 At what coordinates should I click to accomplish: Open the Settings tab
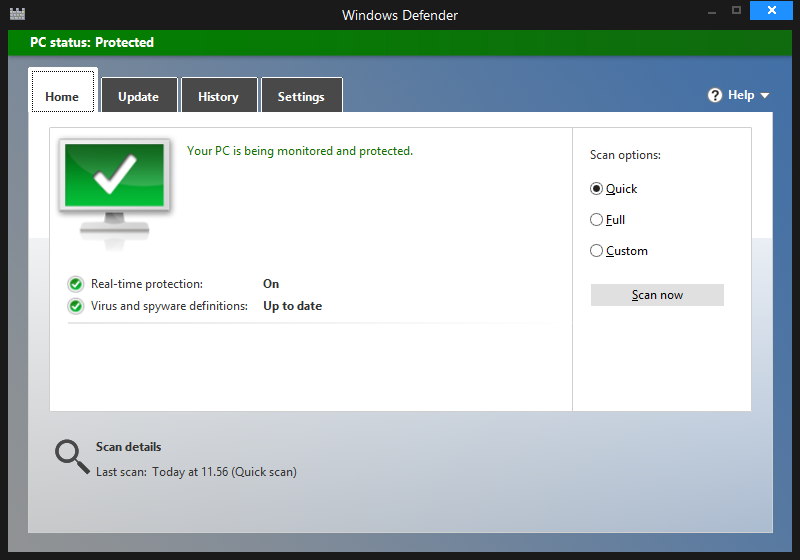302,95
